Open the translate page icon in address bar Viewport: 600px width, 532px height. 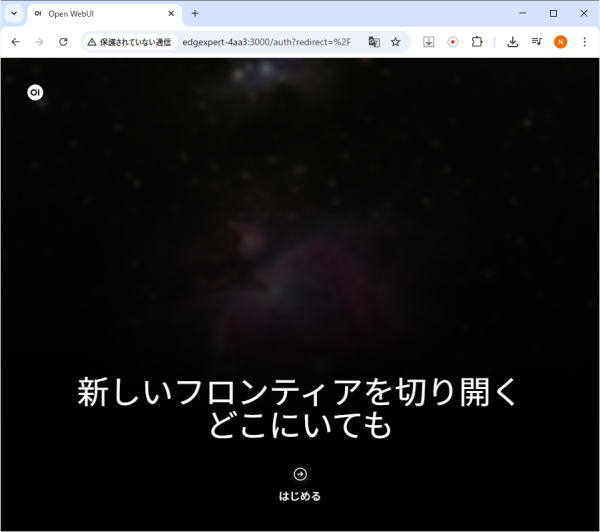(374, 42)
